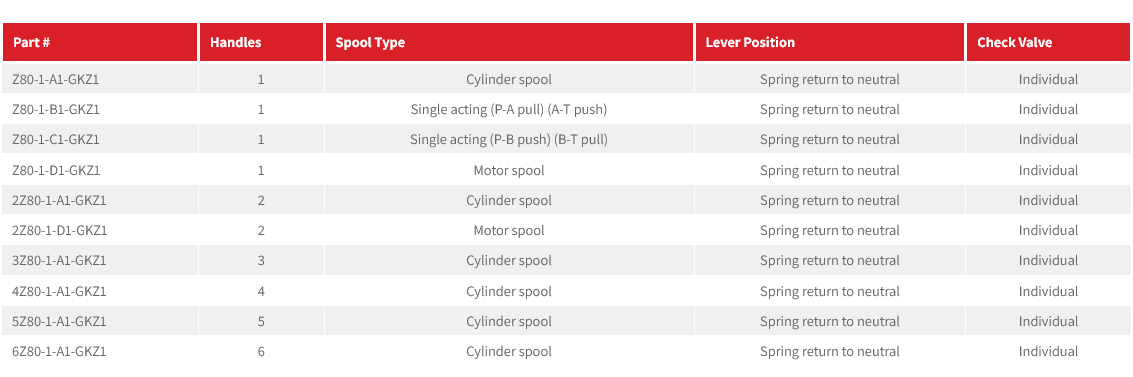Select part number 2Z80-1-D1-GKZ1
Image resolution: width=1133 pixels, height=377 pixels.
[60, 230]
